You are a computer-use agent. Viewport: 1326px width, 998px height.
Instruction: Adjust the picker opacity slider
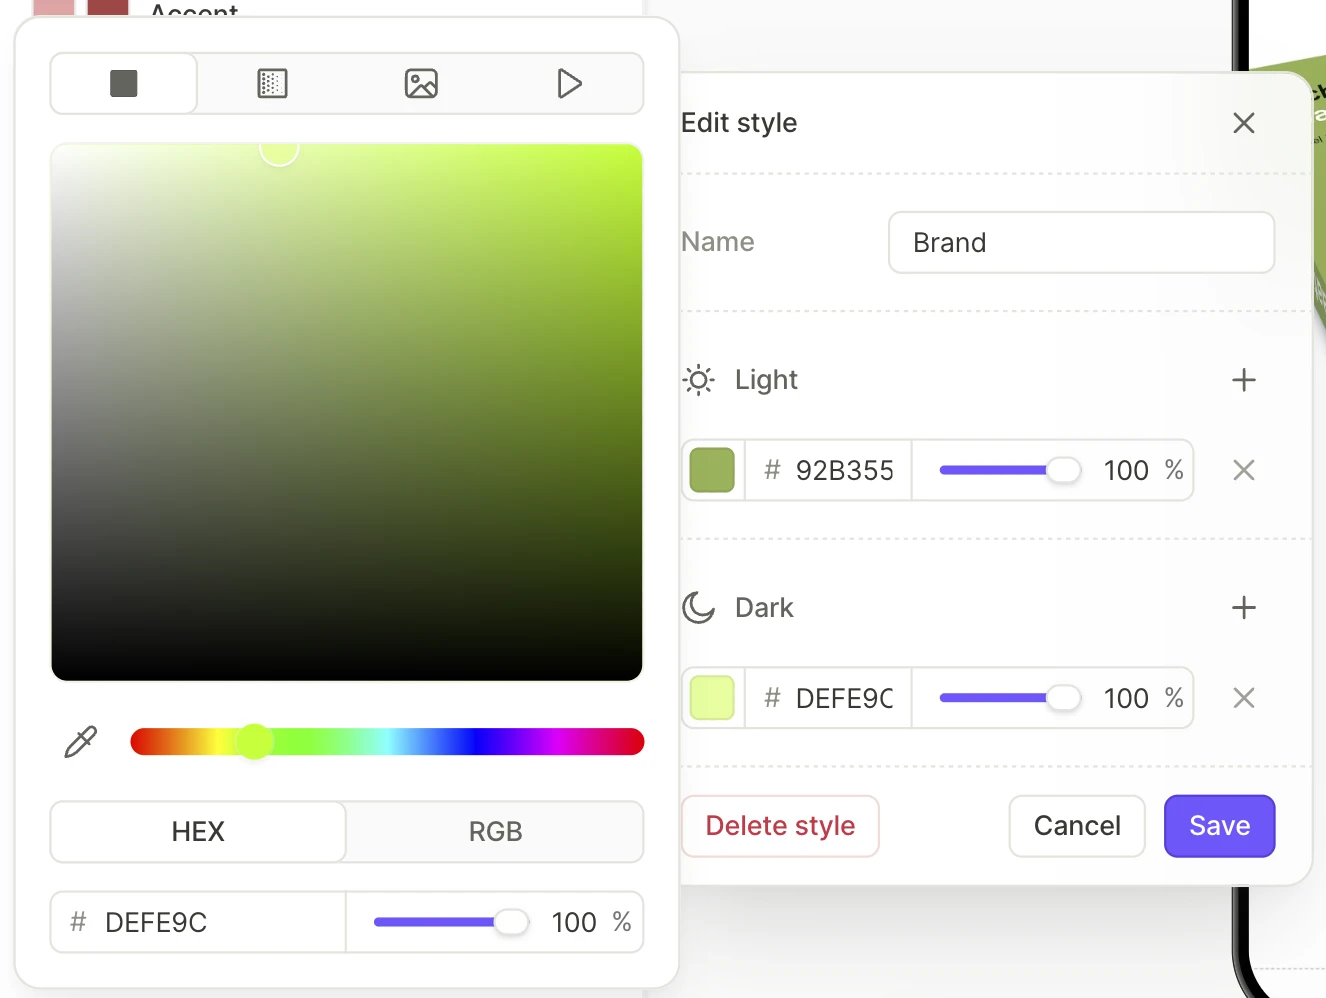click(450, 922)
